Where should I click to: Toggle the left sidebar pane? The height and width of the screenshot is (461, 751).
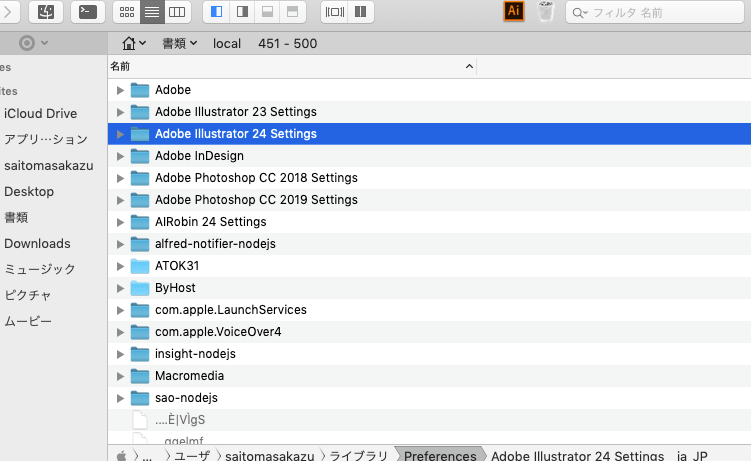point(216,12)
